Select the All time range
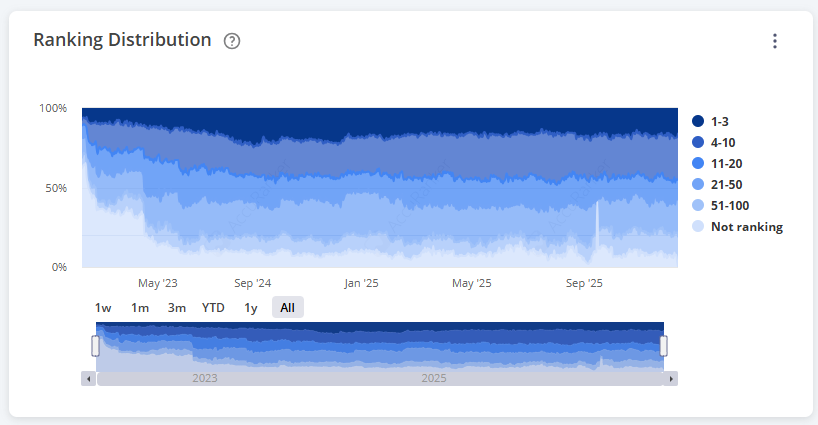Screen dimensions: 818x425 coord(287,308)
